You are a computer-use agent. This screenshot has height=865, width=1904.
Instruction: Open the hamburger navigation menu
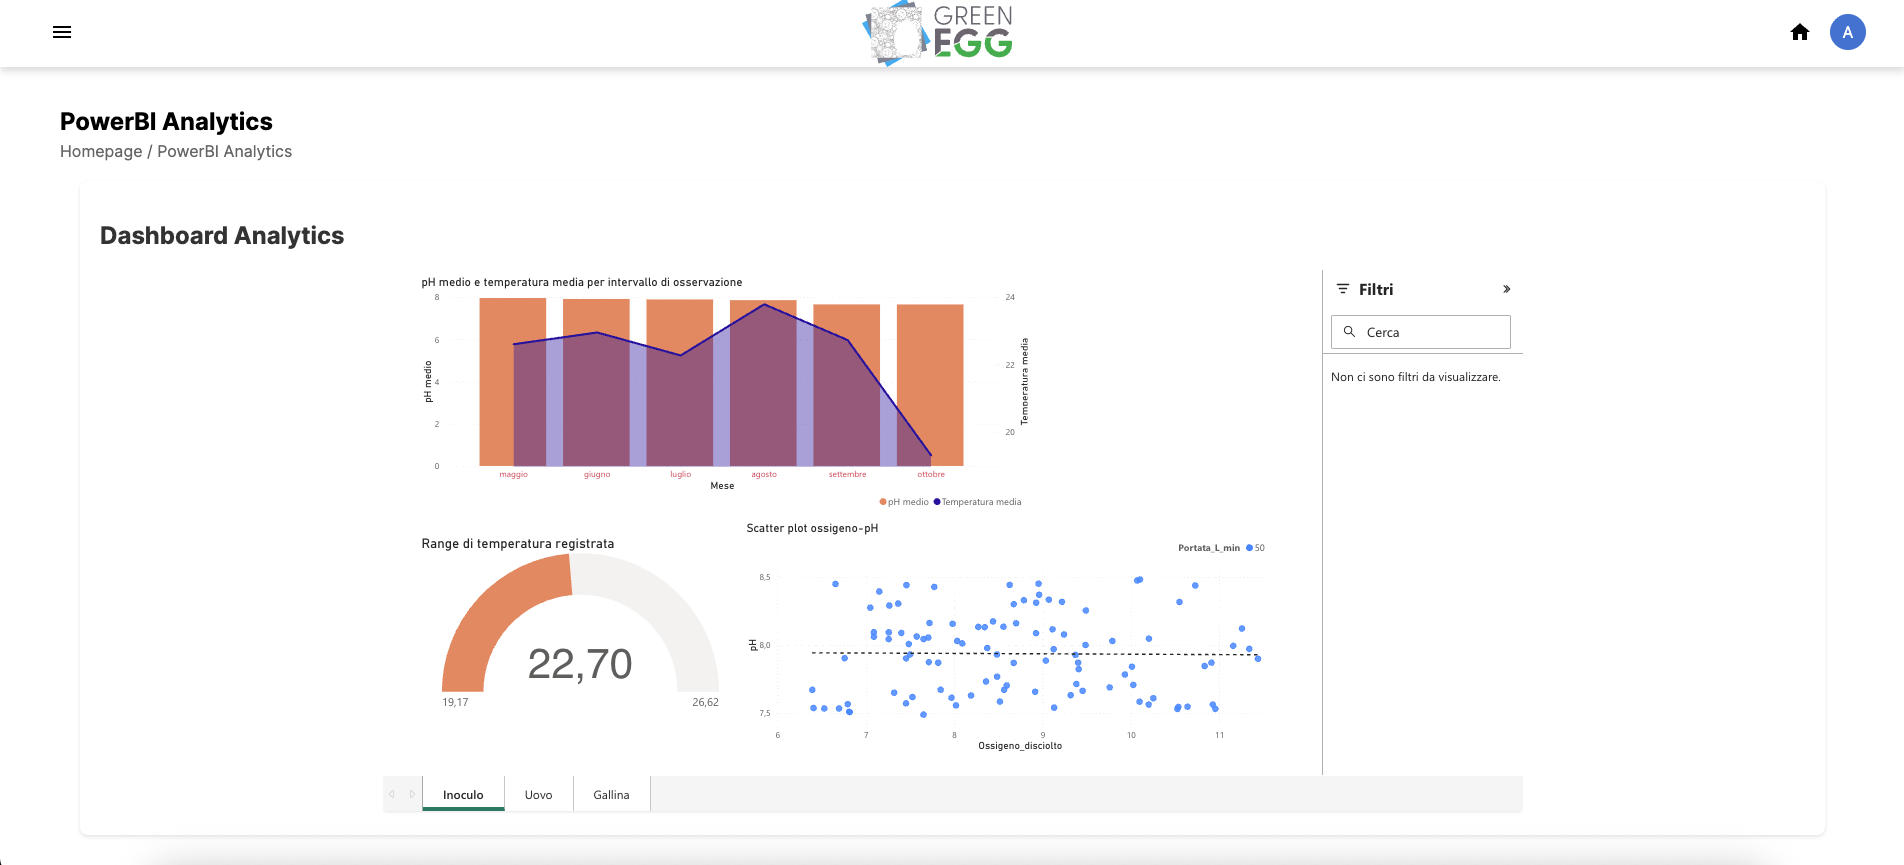(62, 32)
